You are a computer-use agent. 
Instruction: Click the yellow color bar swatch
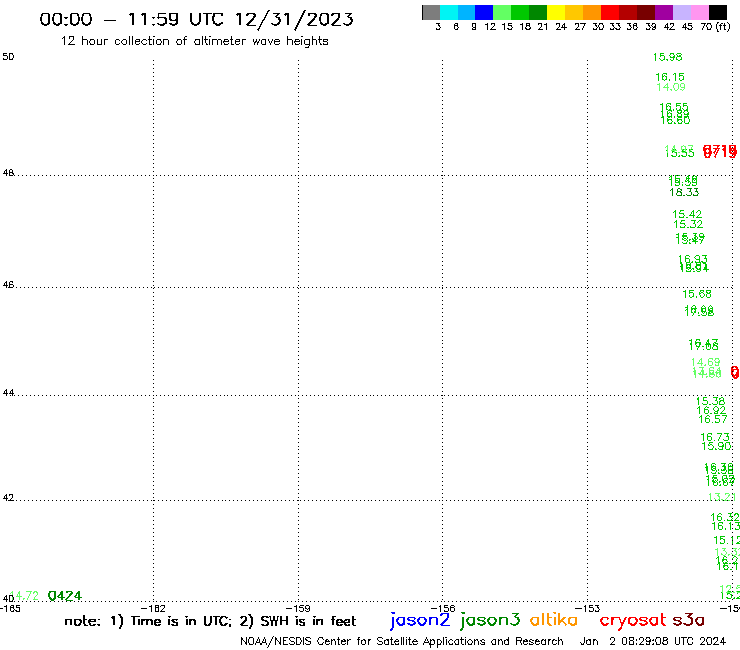(556, 12)
